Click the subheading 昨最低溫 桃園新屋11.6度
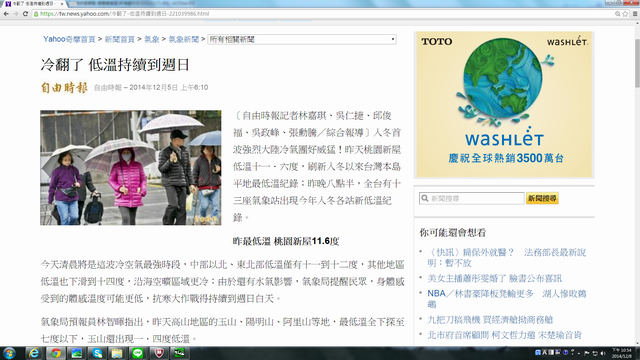This screenshot has width=640, height=360. click(286, 241)
